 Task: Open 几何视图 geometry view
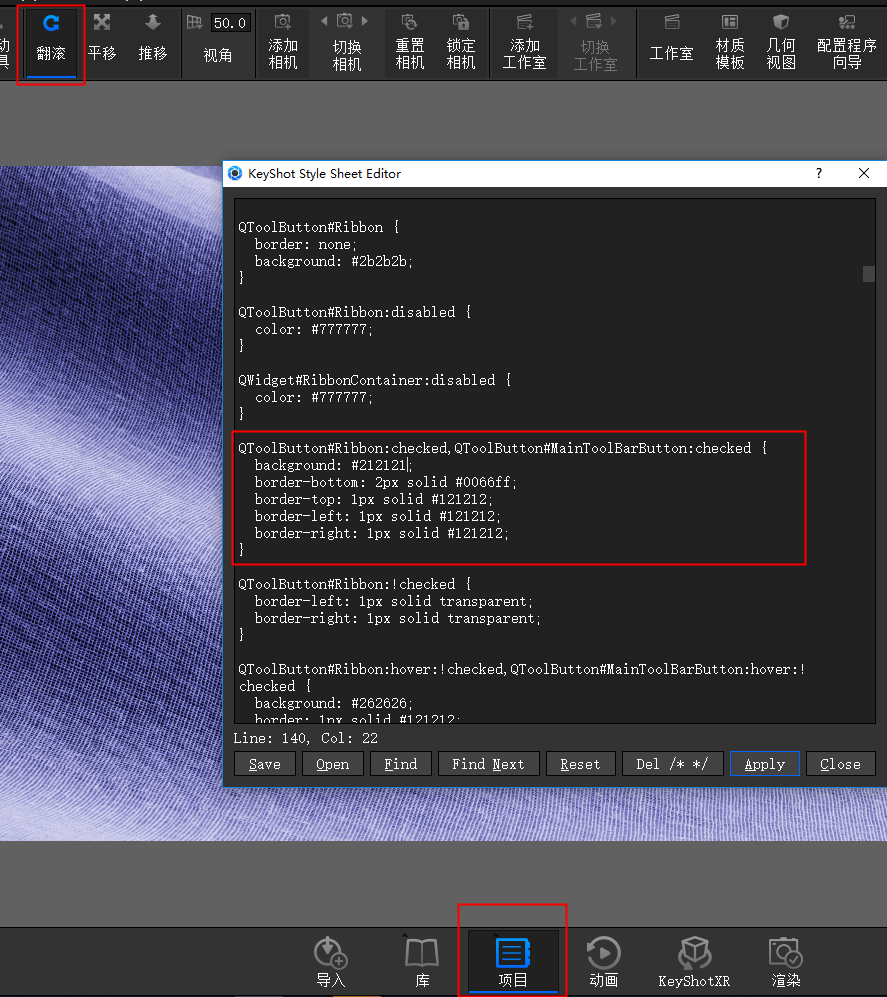coord(781,43)
